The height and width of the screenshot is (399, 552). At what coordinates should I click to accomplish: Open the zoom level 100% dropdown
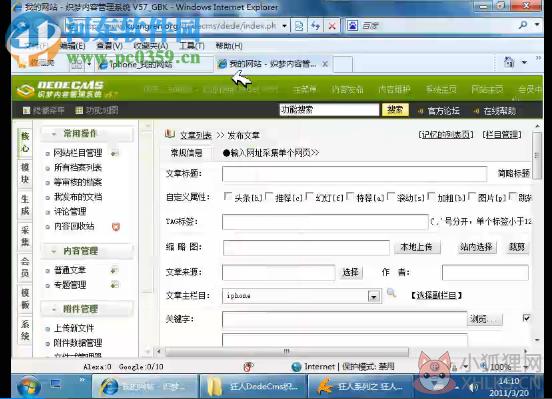[x=526, y=367]
